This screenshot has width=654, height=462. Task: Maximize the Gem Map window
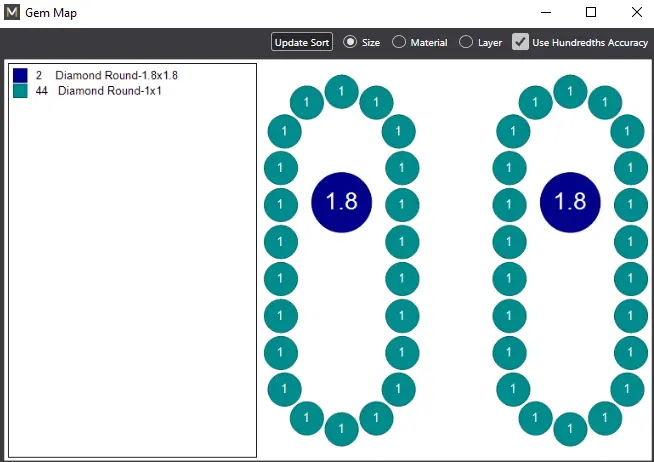[591, 13]
